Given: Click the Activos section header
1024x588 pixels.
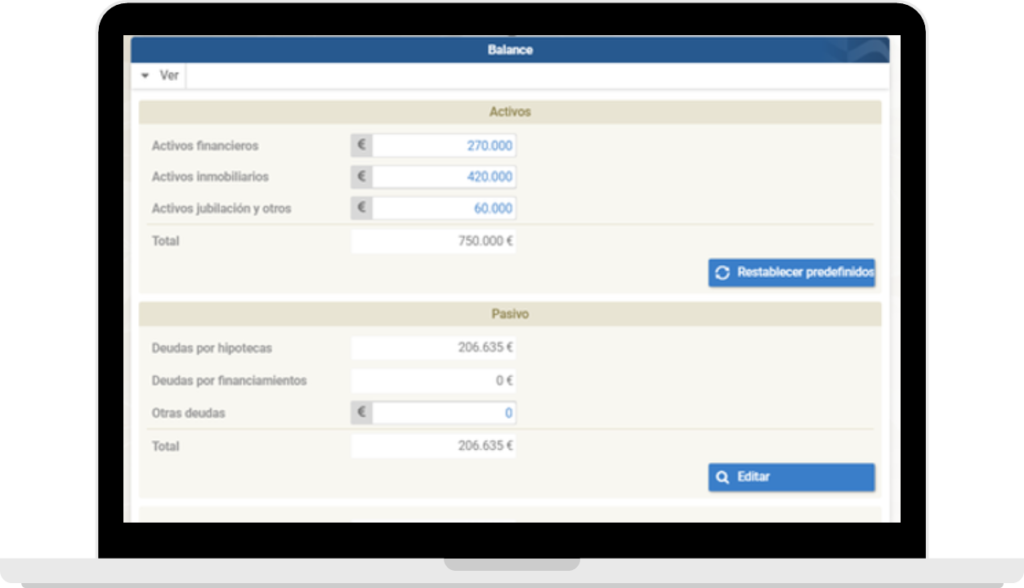Looking at the screenshot, I should [x=510, y=112].
